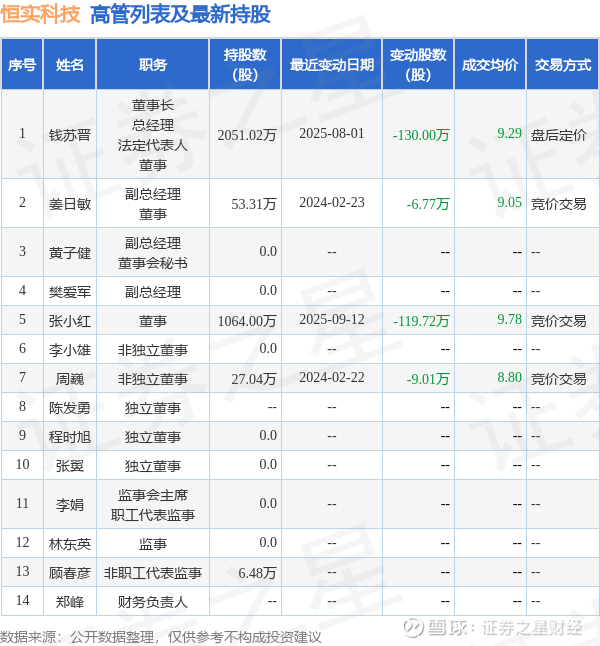Select the name 顾春彦
This screenshot has width=600, height=646.
pyautogui.click(x=70, y=573)
